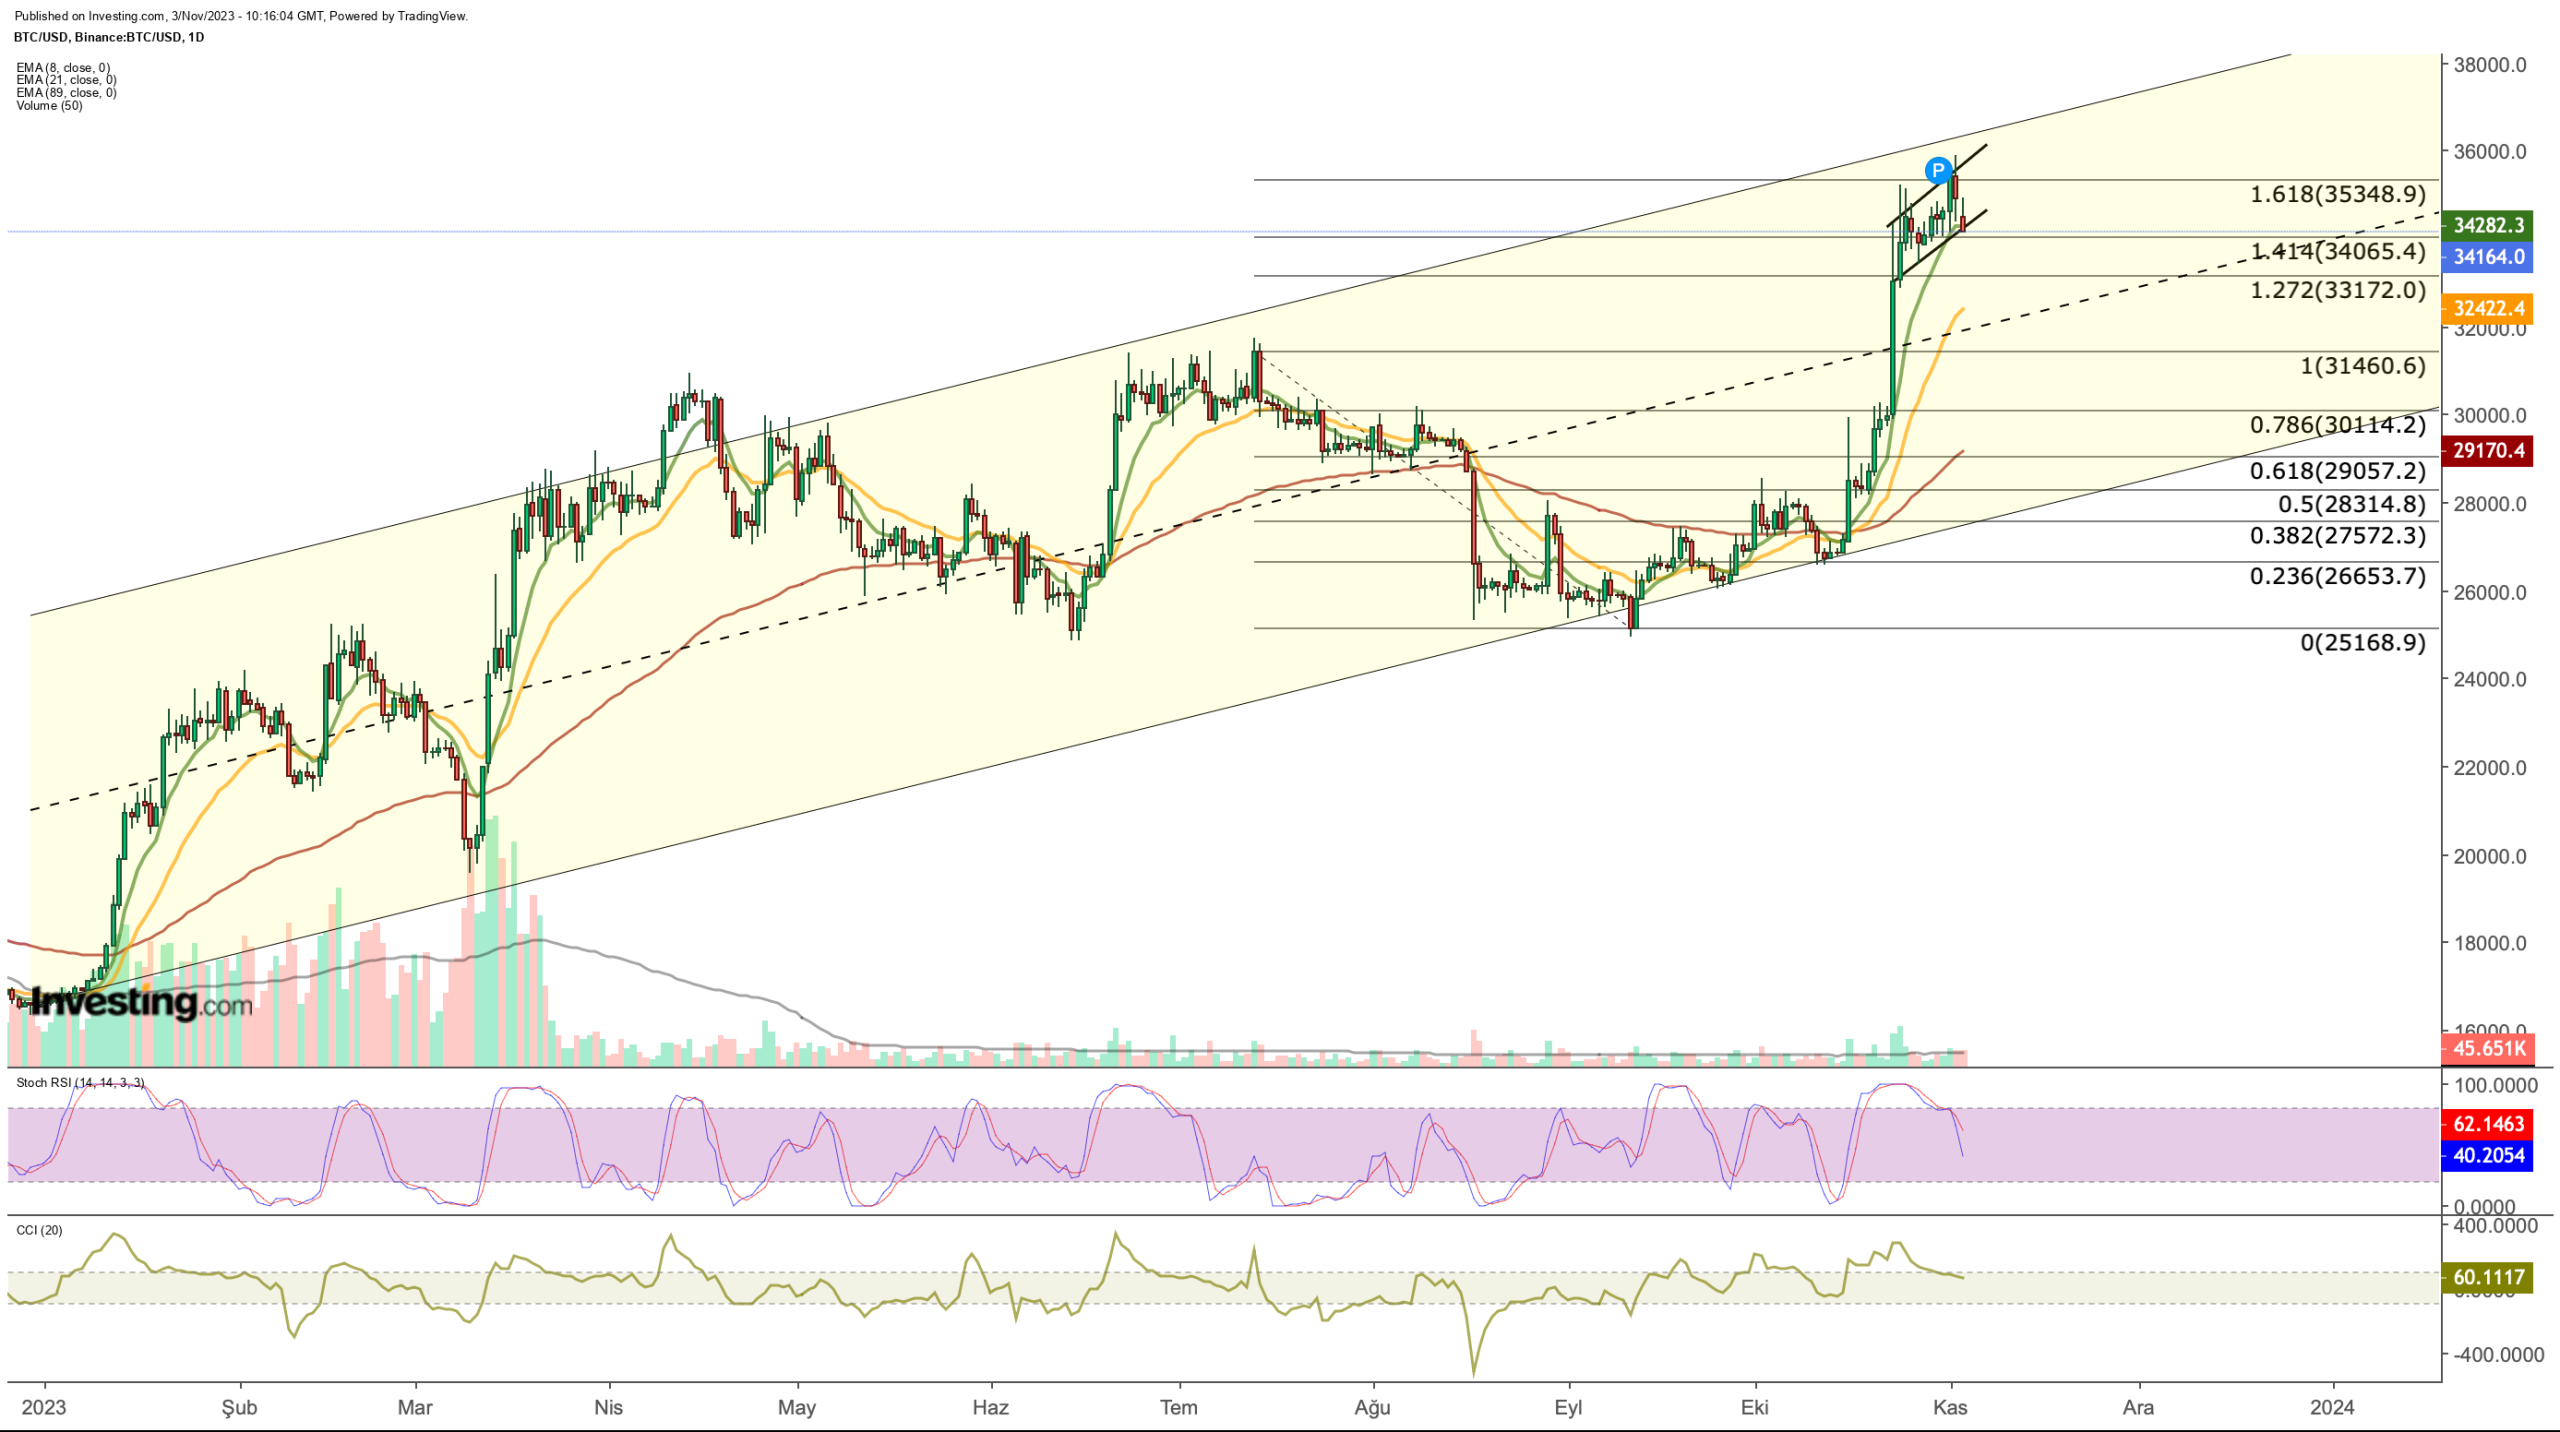
Task: Click the 0.5(28314.8) Fibonacci level label
Action: (2352, 504)
